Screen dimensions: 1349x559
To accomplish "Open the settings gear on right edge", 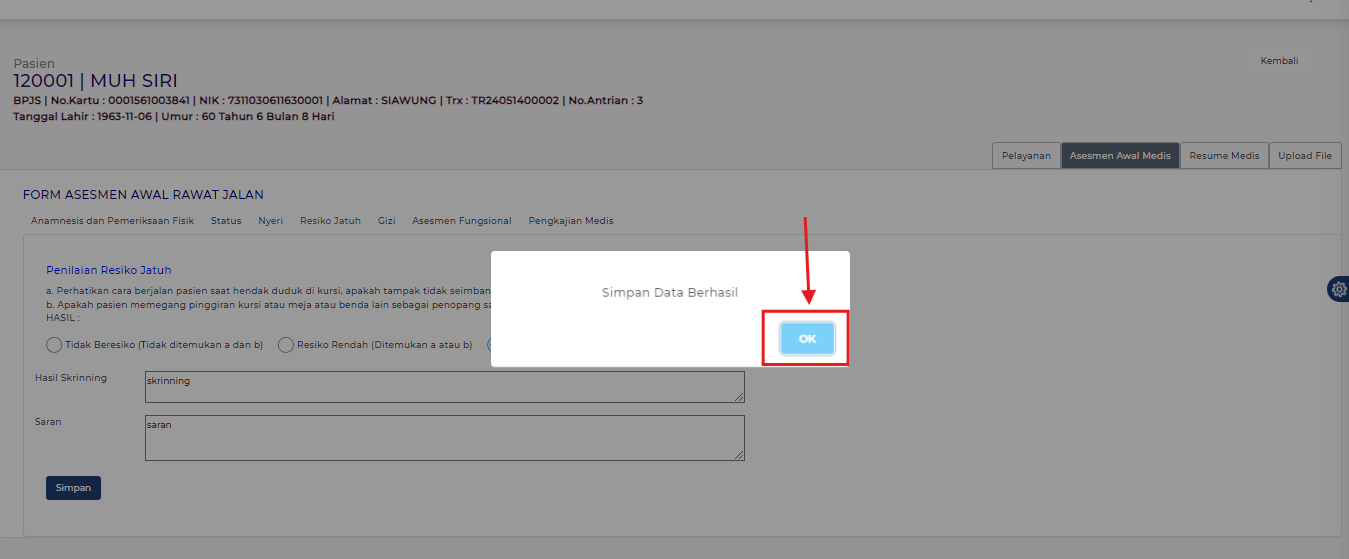I will pyautogui.click(x=1338, y=289).
